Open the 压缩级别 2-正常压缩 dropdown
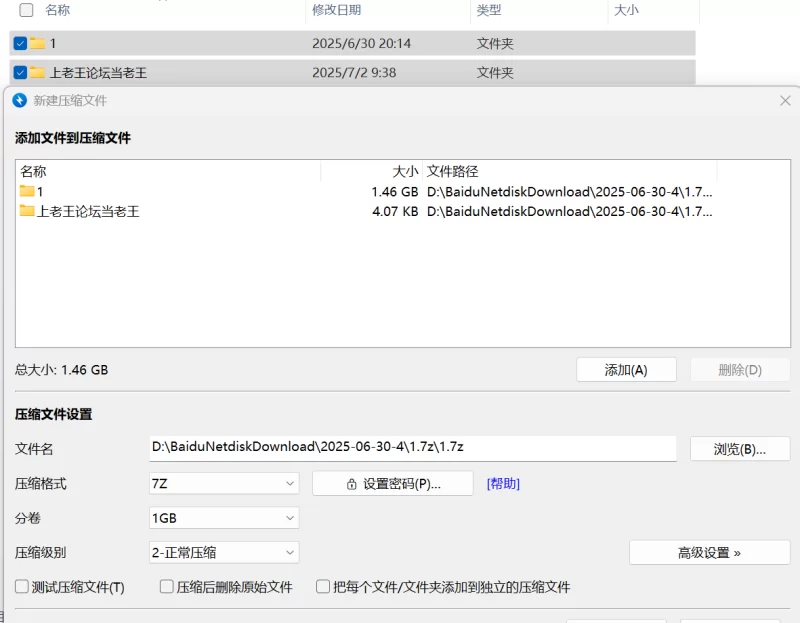The image size is (800, 623). click(x=224, y=553)
